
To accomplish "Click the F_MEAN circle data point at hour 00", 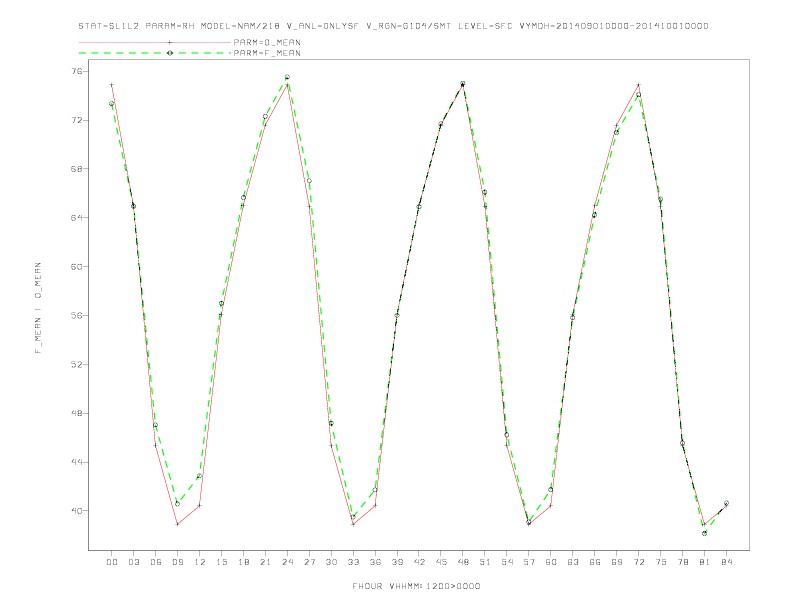I will pos(111,104).
